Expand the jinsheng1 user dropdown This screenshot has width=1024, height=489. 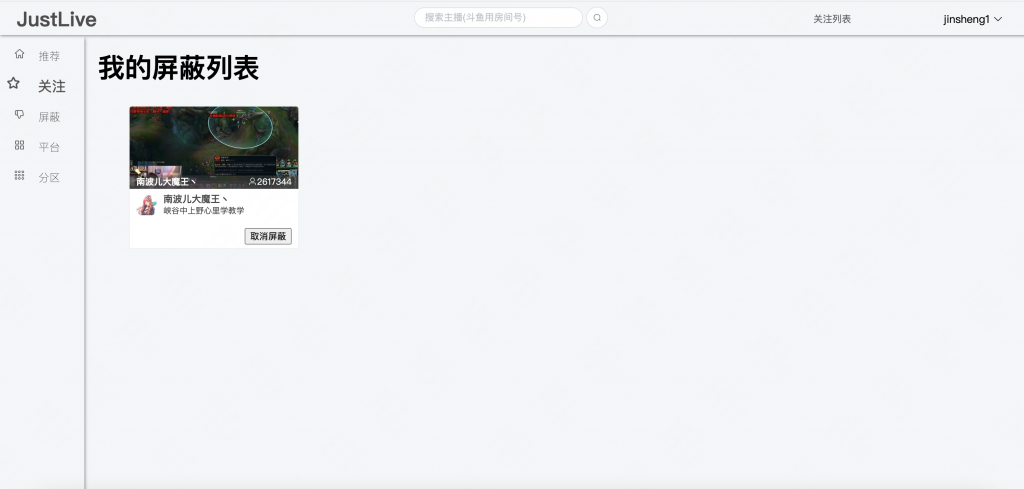coord(971,19)
